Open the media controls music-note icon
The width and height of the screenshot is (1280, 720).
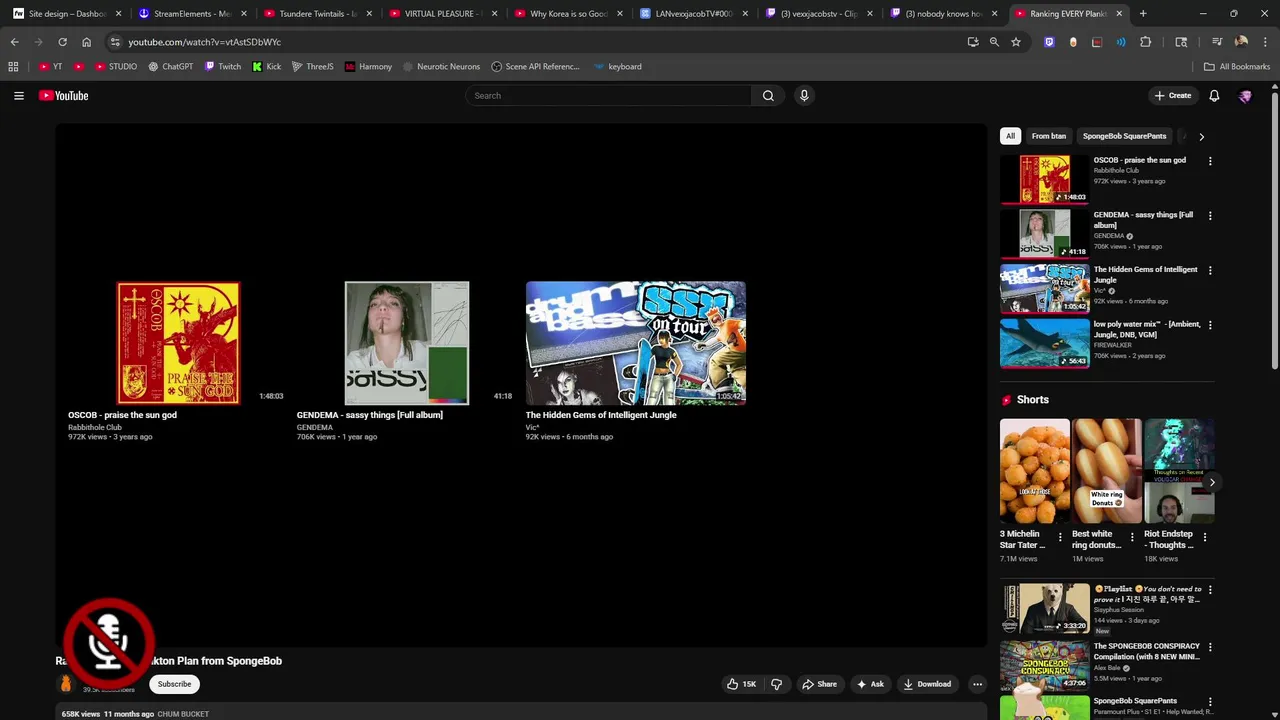tap(1217, 42)
